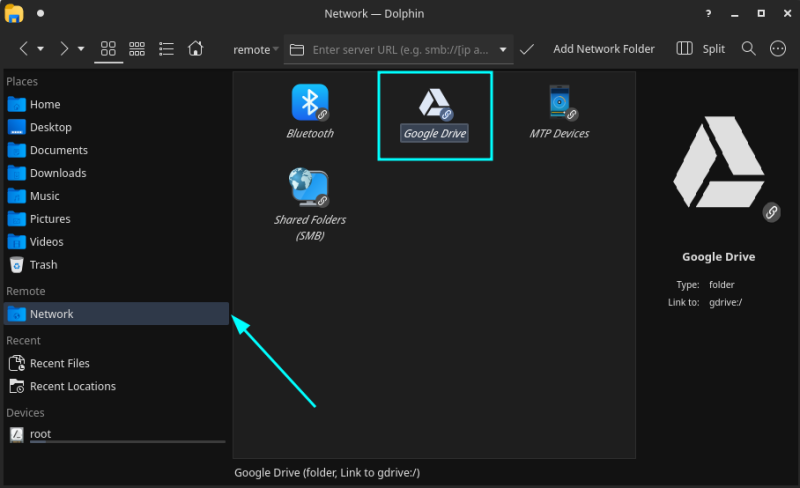Image resolution: width=800 pixels, height=488 pixels.
Task: Click Google Drive preview image in info panel
Action: (719, 163)
